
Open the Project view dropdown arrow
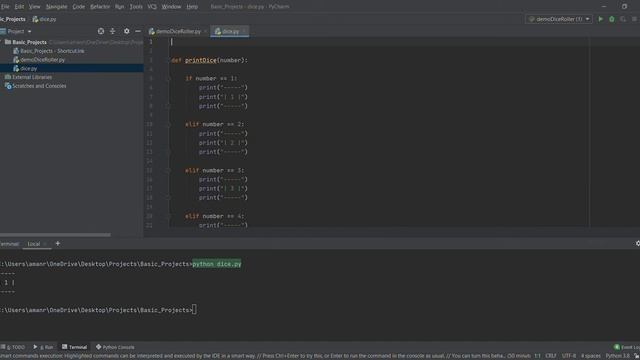[x=29, y=31]
